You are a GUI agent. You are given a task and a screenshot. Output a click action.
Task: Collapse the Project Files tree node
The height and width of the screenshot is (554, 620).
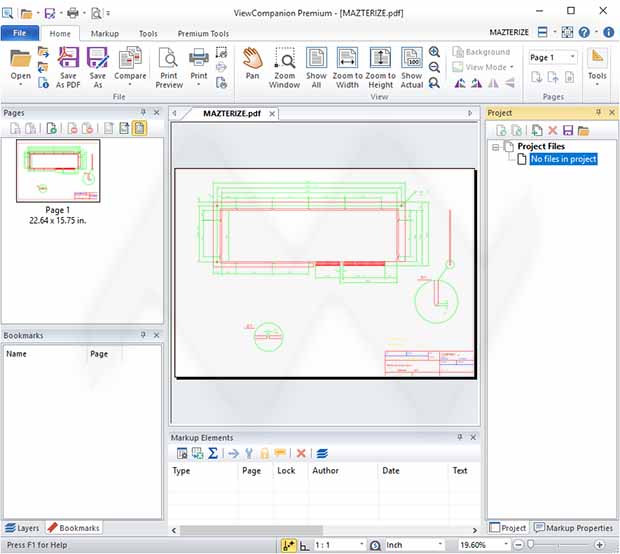click(495, 147)
